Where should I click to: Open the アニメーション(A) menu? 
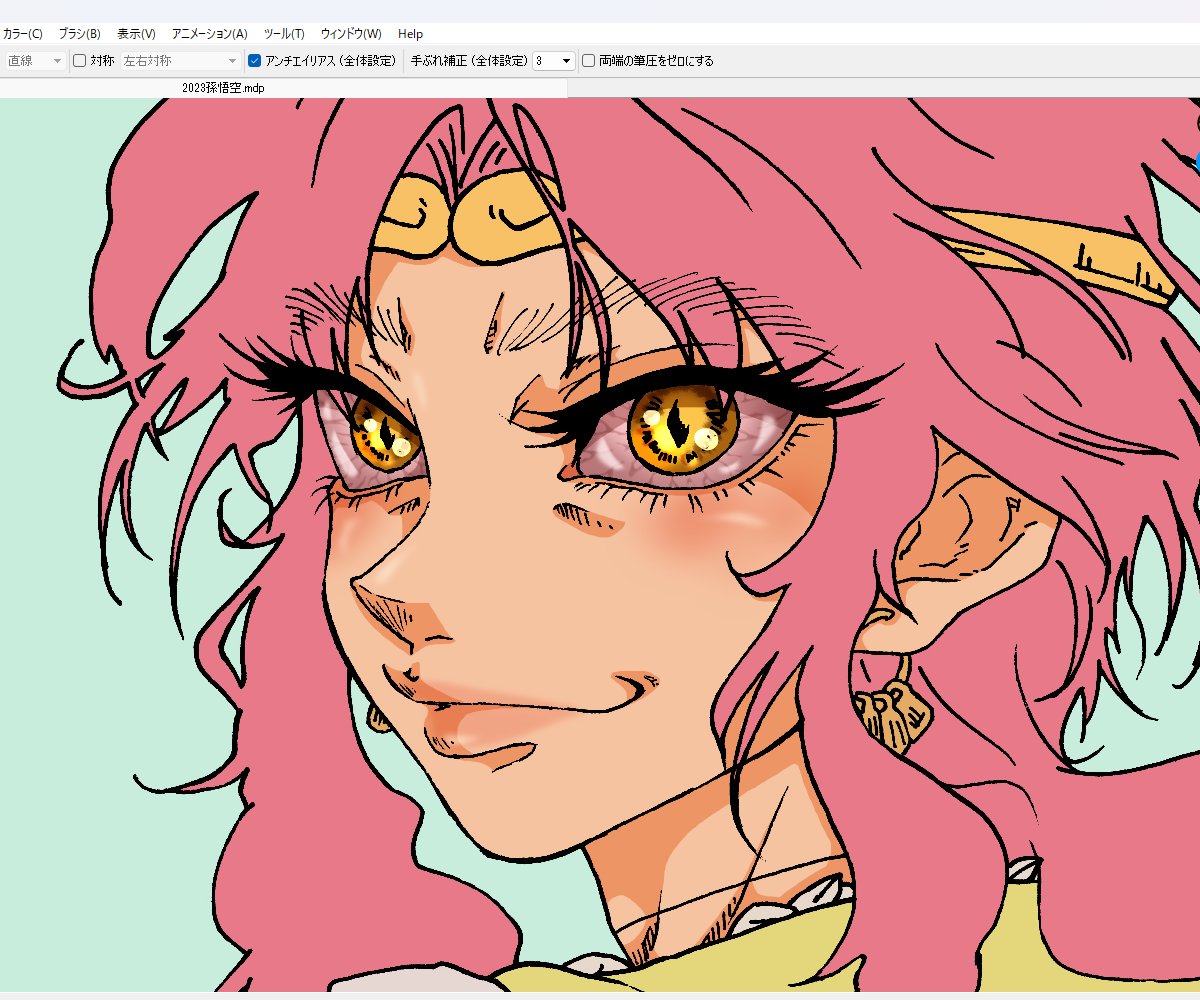point(209,34)
